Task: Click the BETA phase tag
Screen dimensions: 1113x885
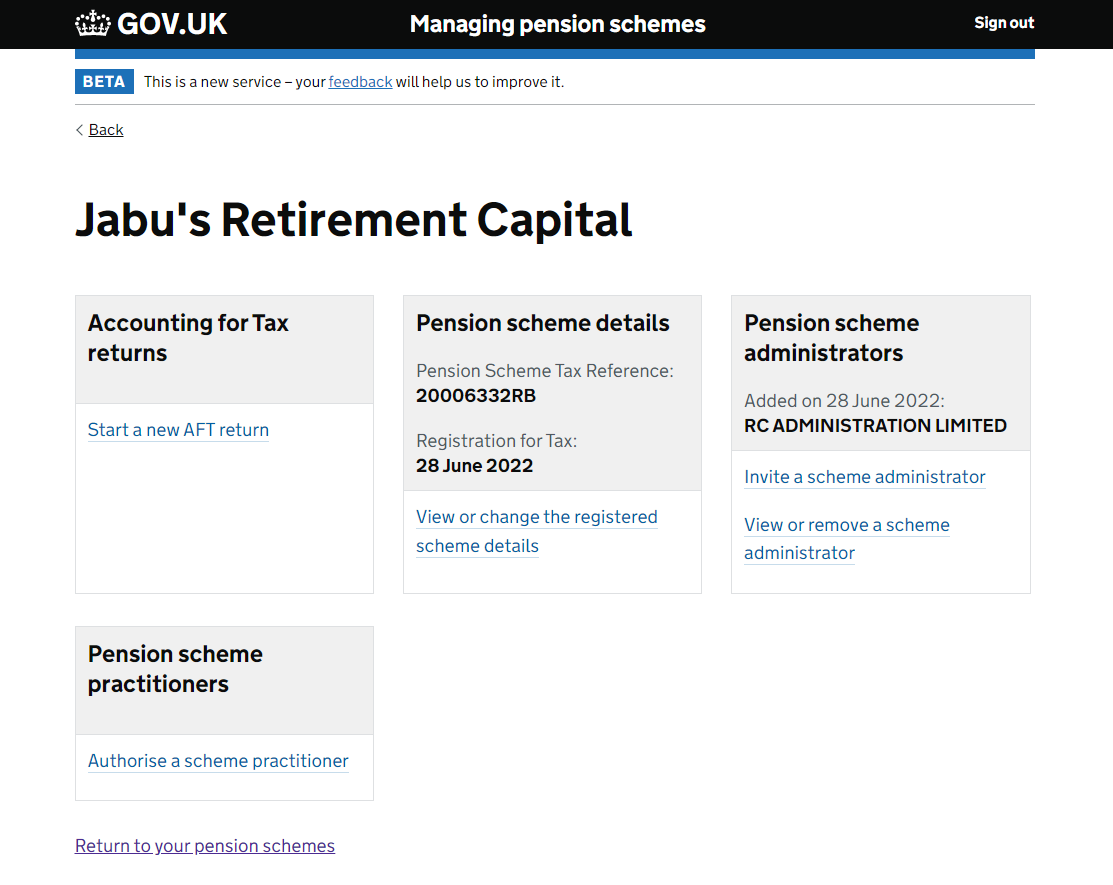Action: pyautogui.click(x=104, y=82)
